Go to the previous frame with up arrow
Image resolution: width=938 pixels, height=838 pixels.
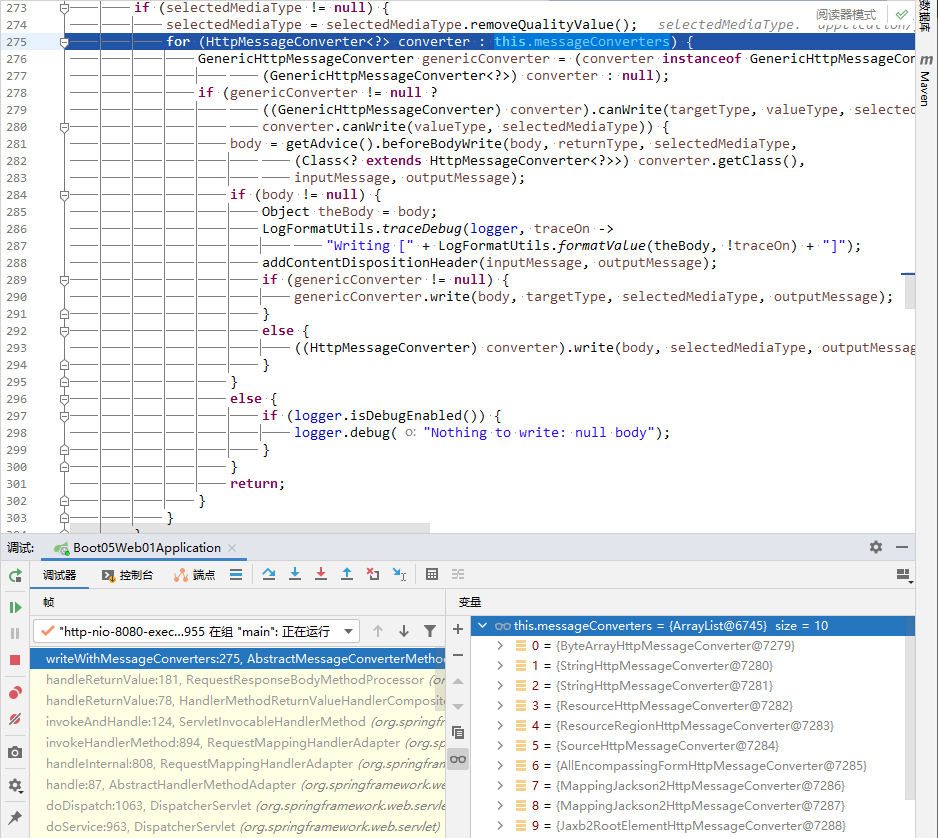[378, 631]
